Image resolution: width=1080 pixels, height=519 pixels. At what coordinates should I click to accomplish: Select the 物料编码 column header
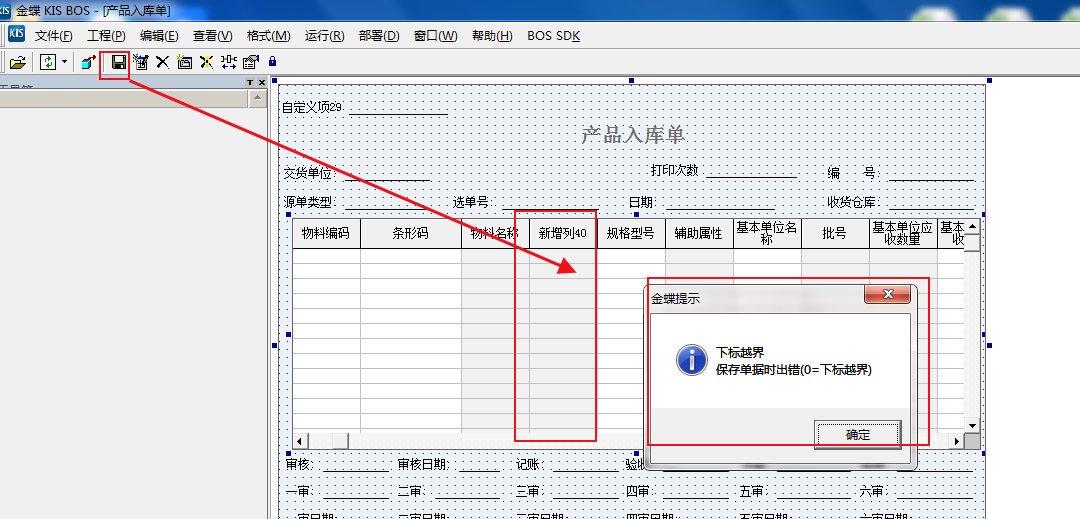[x=326, y=233]
